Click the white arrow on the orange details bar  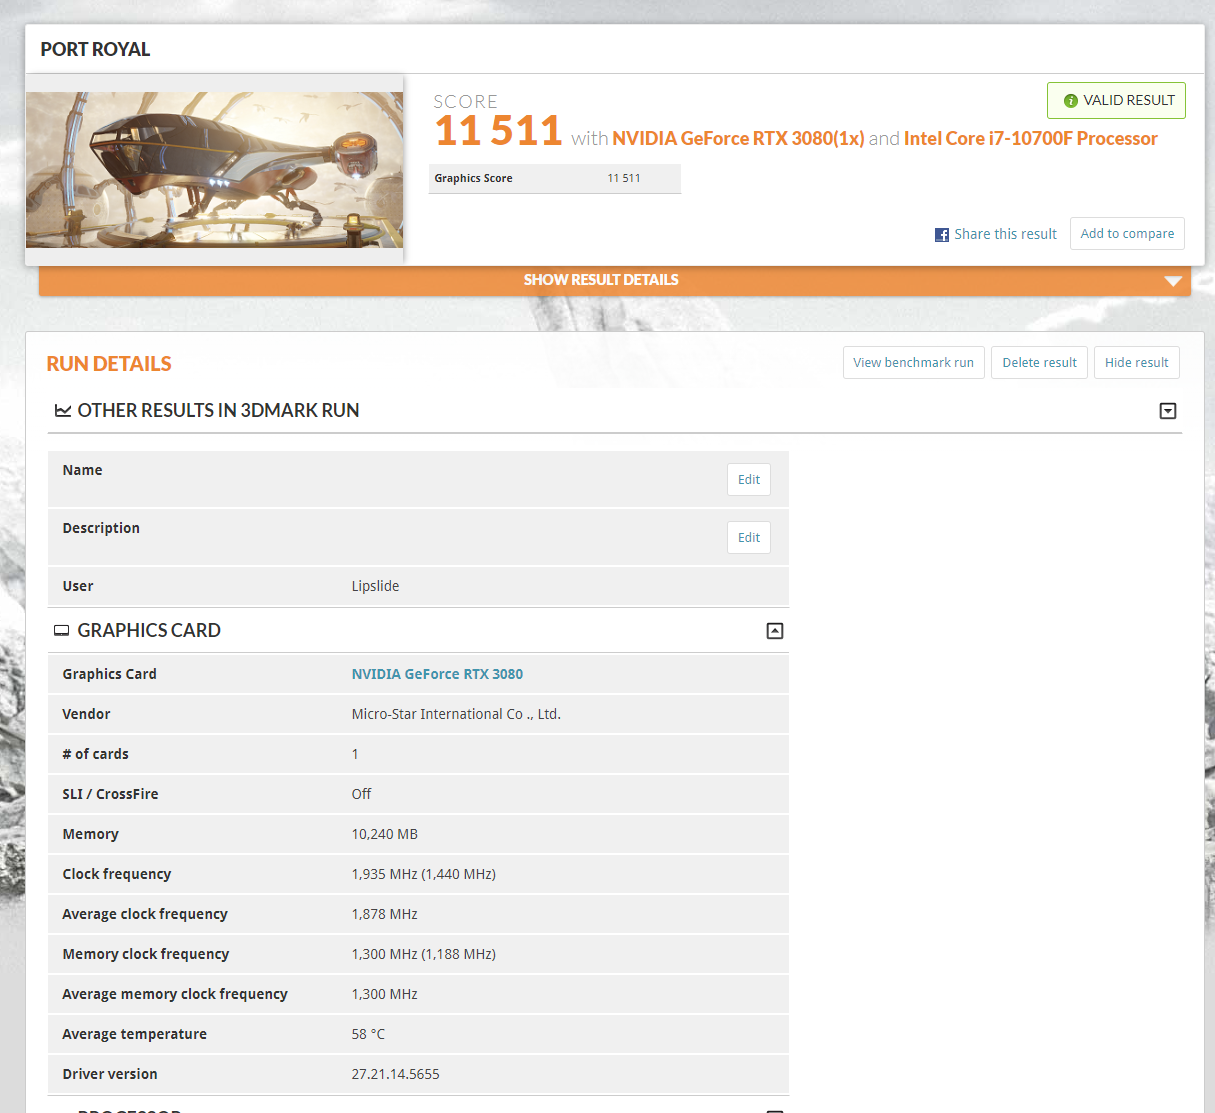pyautogui.click(x=1173, y=281)
